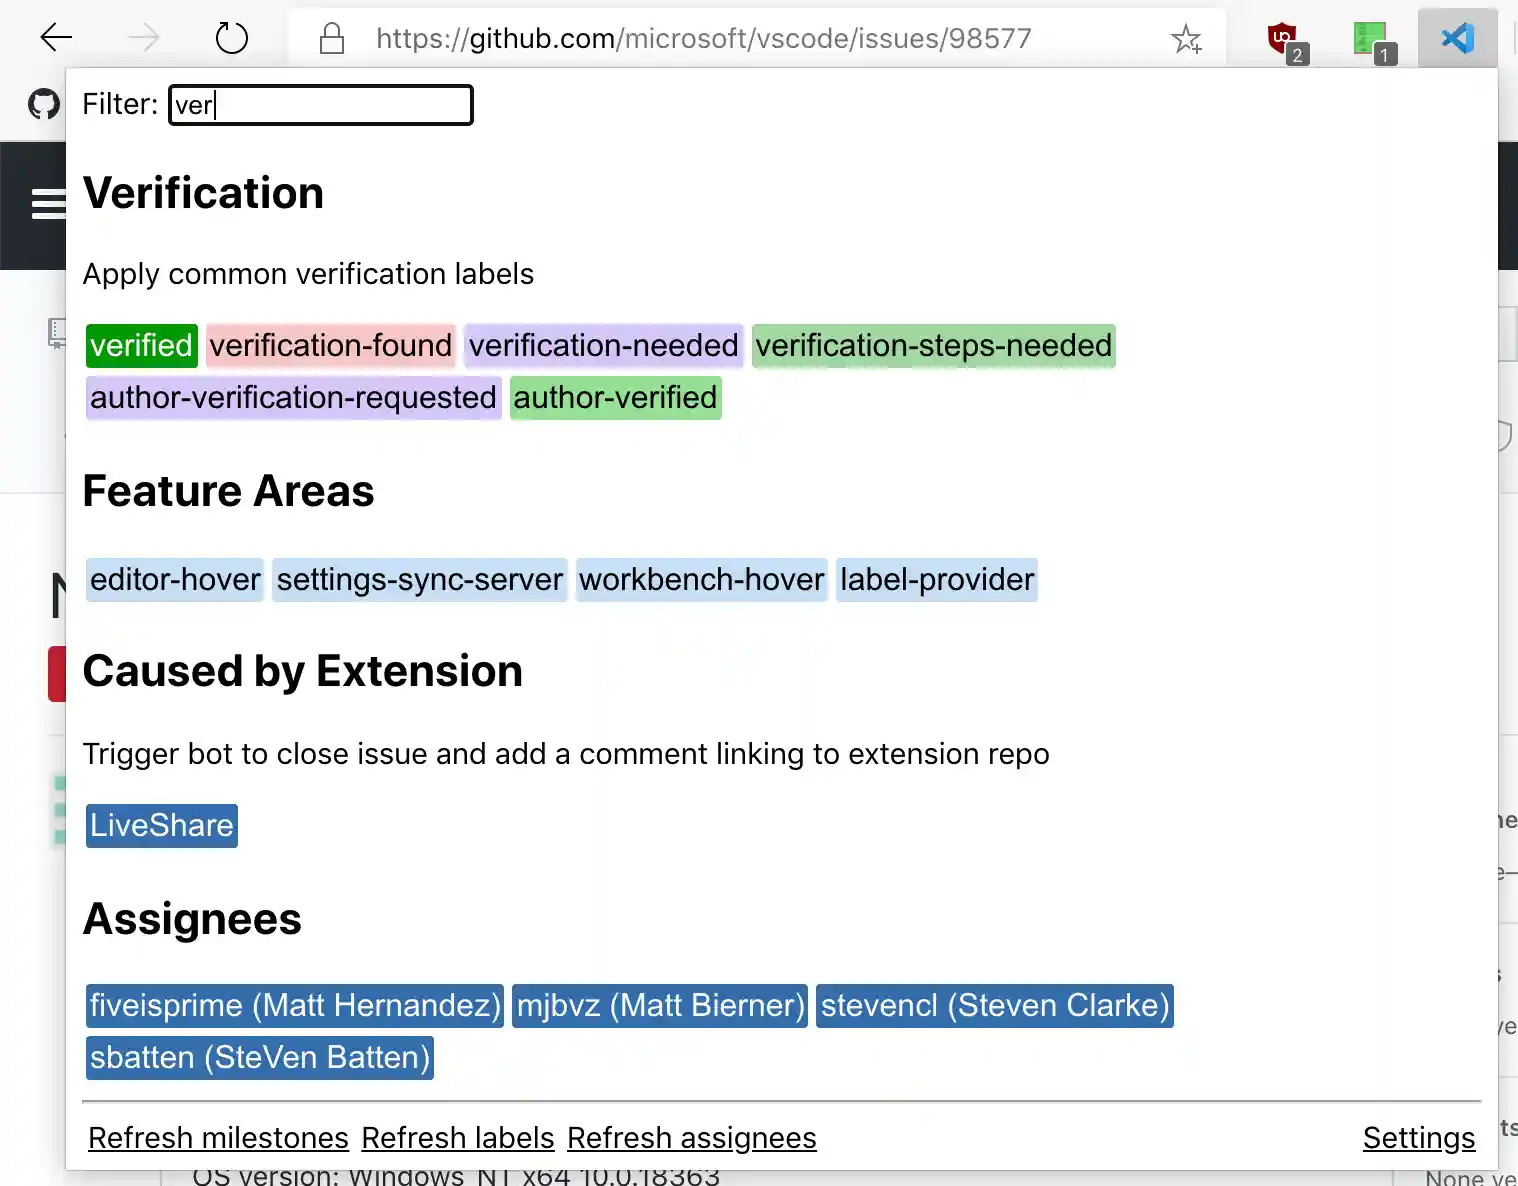Bookmark the page using the star icon
Screen dimensions: 1518x1186
[1186, 38]
